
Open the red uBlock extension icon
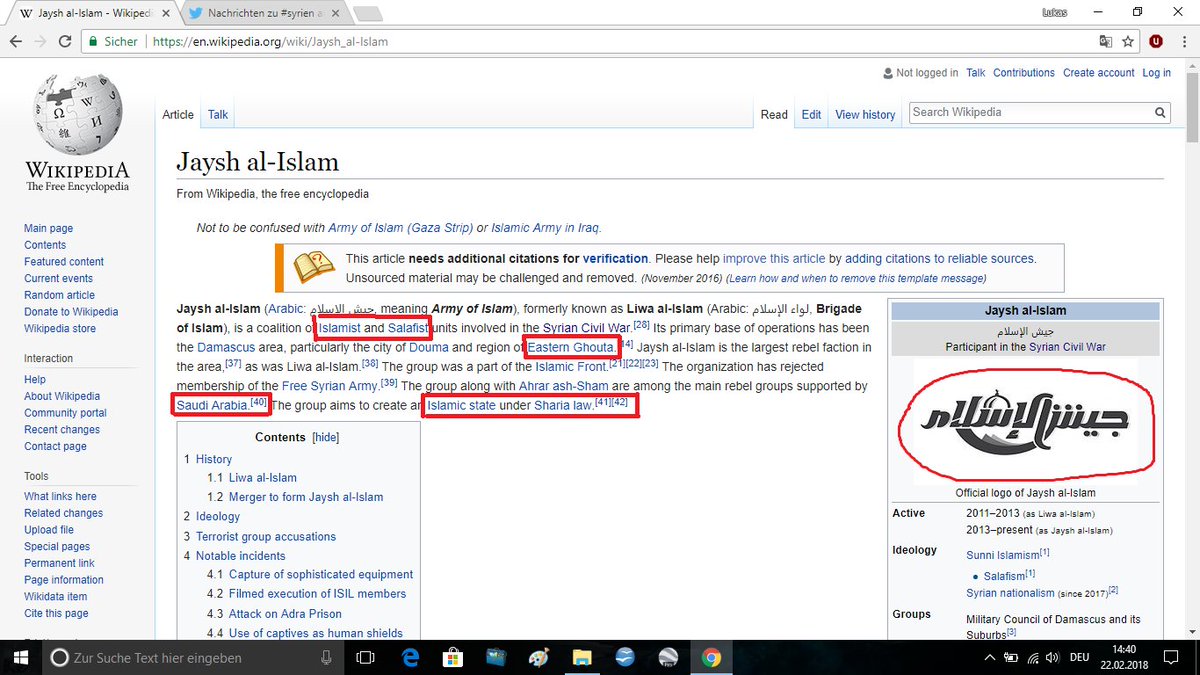pos(1157,42)
